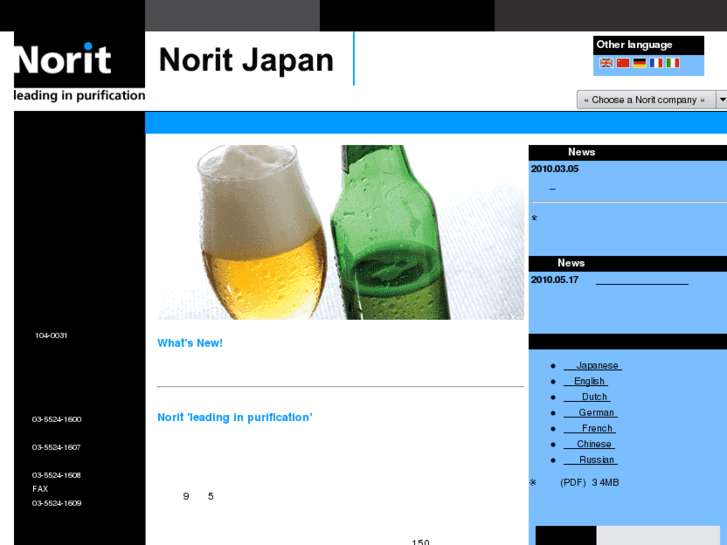Screen dimensions: 727x545
Task: Click the Norit 'leading in purification' heading
Action: click(x=235, y=417)
